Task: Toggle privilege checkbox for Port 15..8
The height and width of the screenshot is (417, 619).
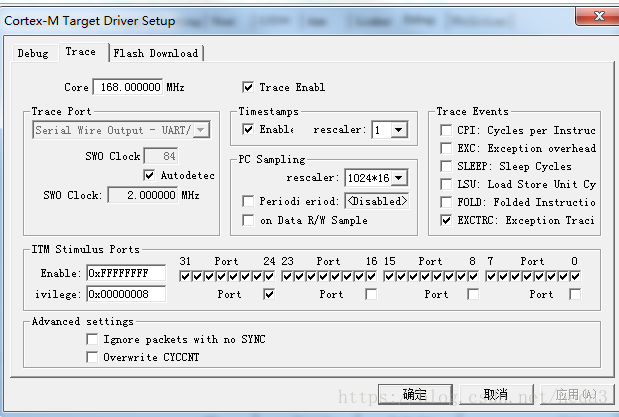Action: click(x=473, y=294)
